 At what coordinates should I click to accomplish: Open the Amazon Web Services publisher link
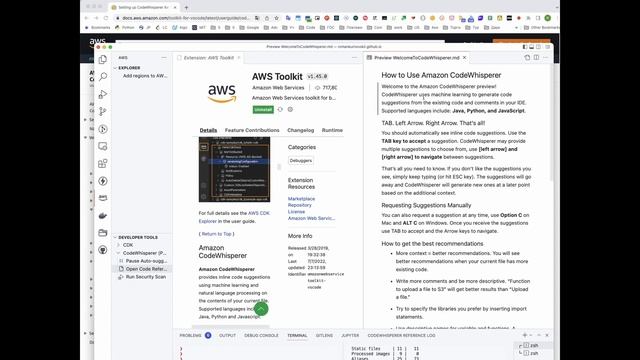click(278, 88)
